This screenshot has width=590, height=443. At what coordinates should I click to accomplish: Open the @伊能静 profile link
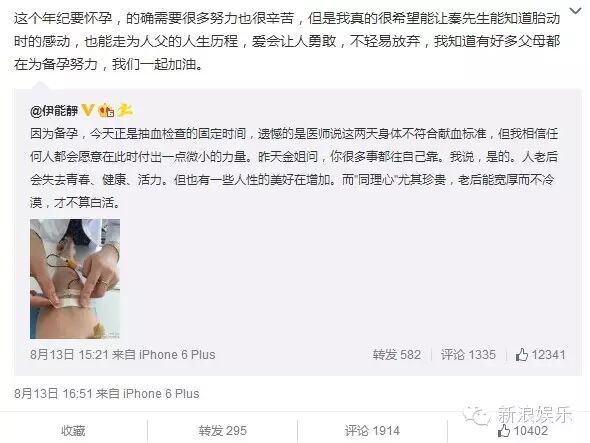[x=54, y=111]
